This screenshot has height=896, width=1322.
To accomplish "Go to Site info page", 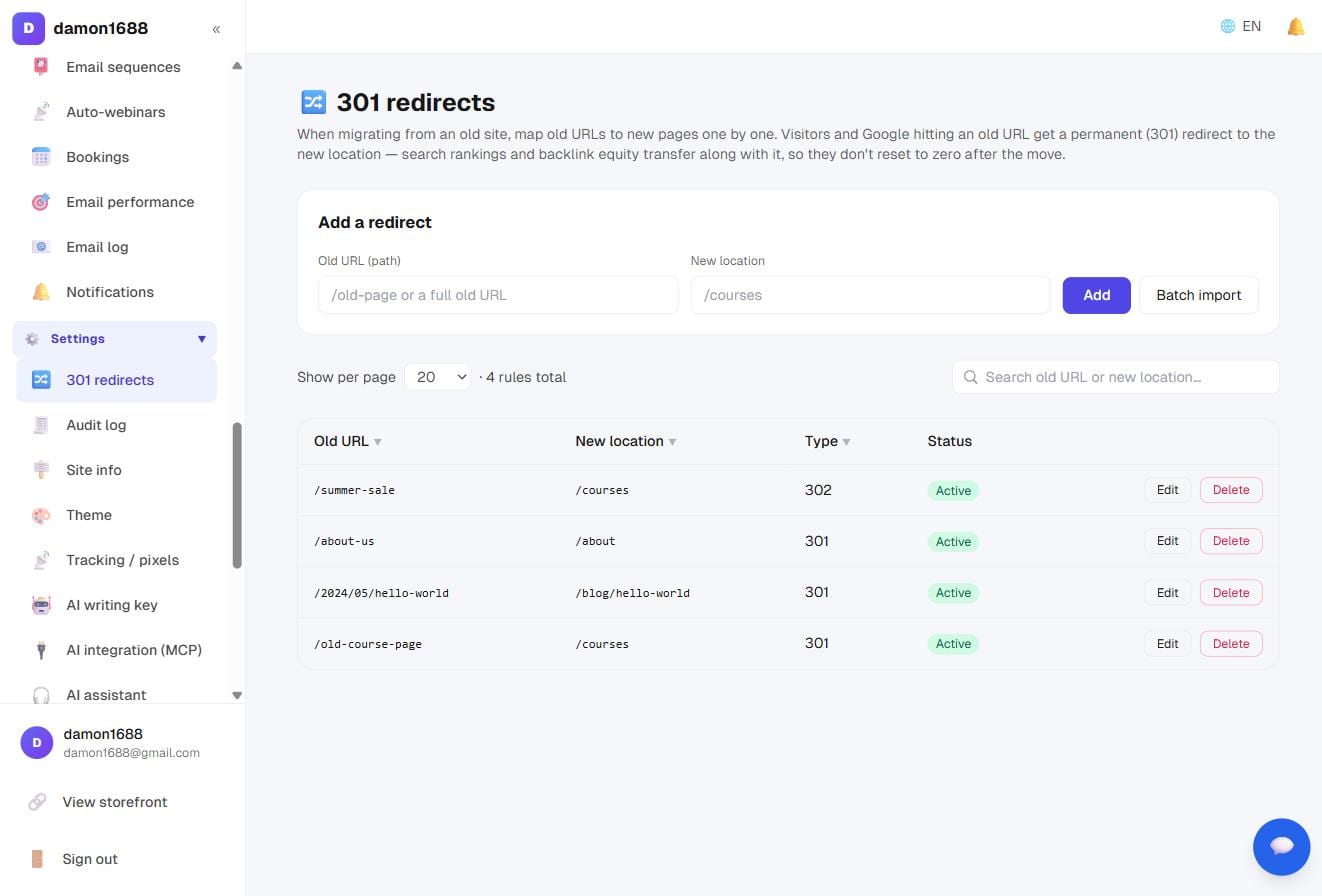I will [x=116, y=470].
